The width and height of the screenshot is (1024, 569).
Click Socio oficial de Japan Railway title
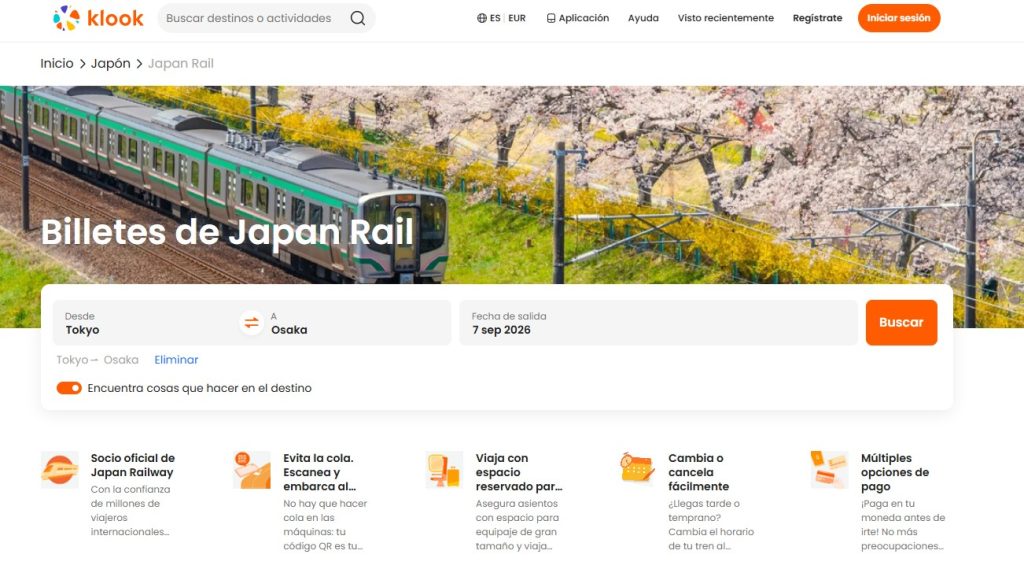click(133, 465)
